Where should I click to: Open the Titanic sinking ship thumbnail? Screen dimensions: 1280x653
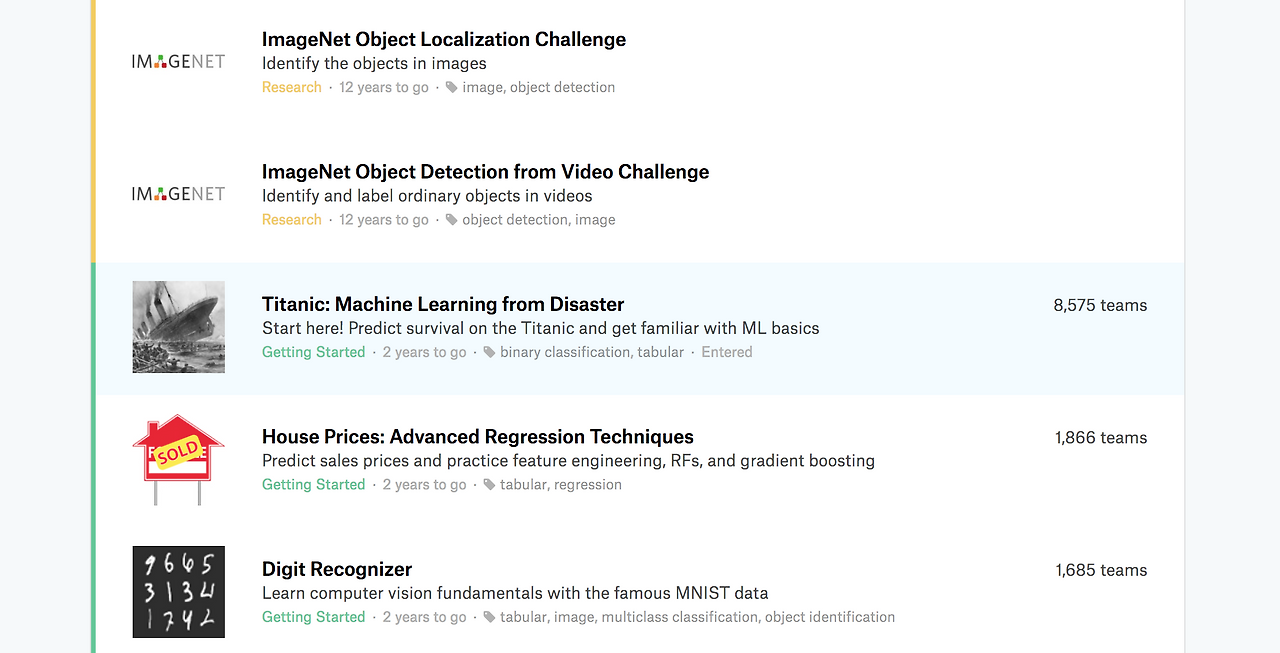pyautogui.click(x=178, y=327)
